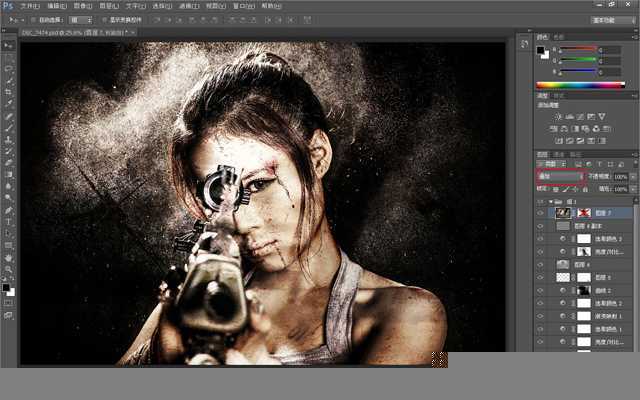Image resolution: width=640 pixels, height=400 pixels.
Task: Open the auto-select 组 dropdown
Action: pyautogui.click(x=80, y=20)
